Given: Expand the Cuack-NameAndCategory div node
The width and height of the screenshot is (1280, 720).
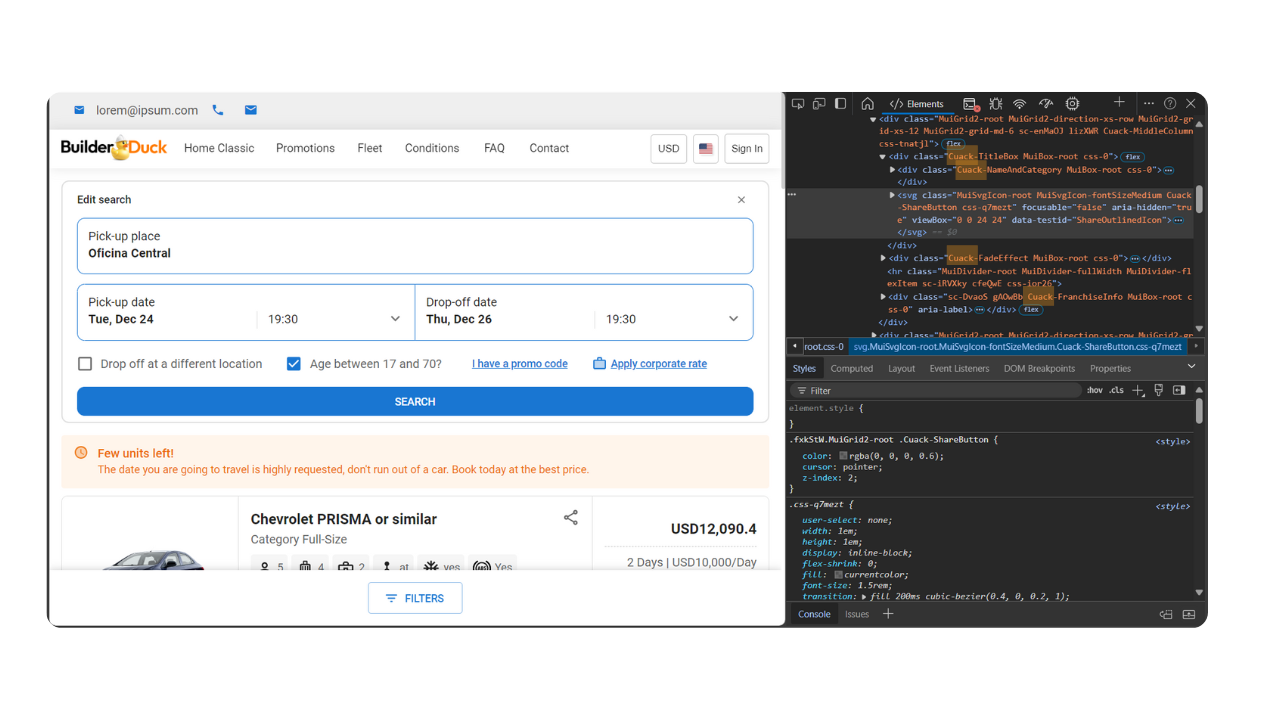Looking at the screenshot, I should [x=893, y=170].
